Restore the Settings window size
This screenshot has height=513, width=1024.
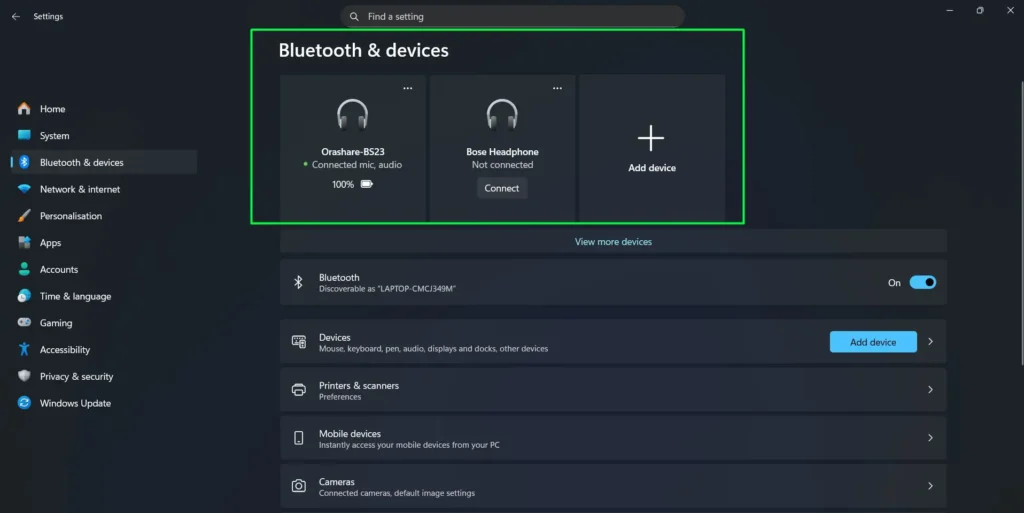(980, 10)
